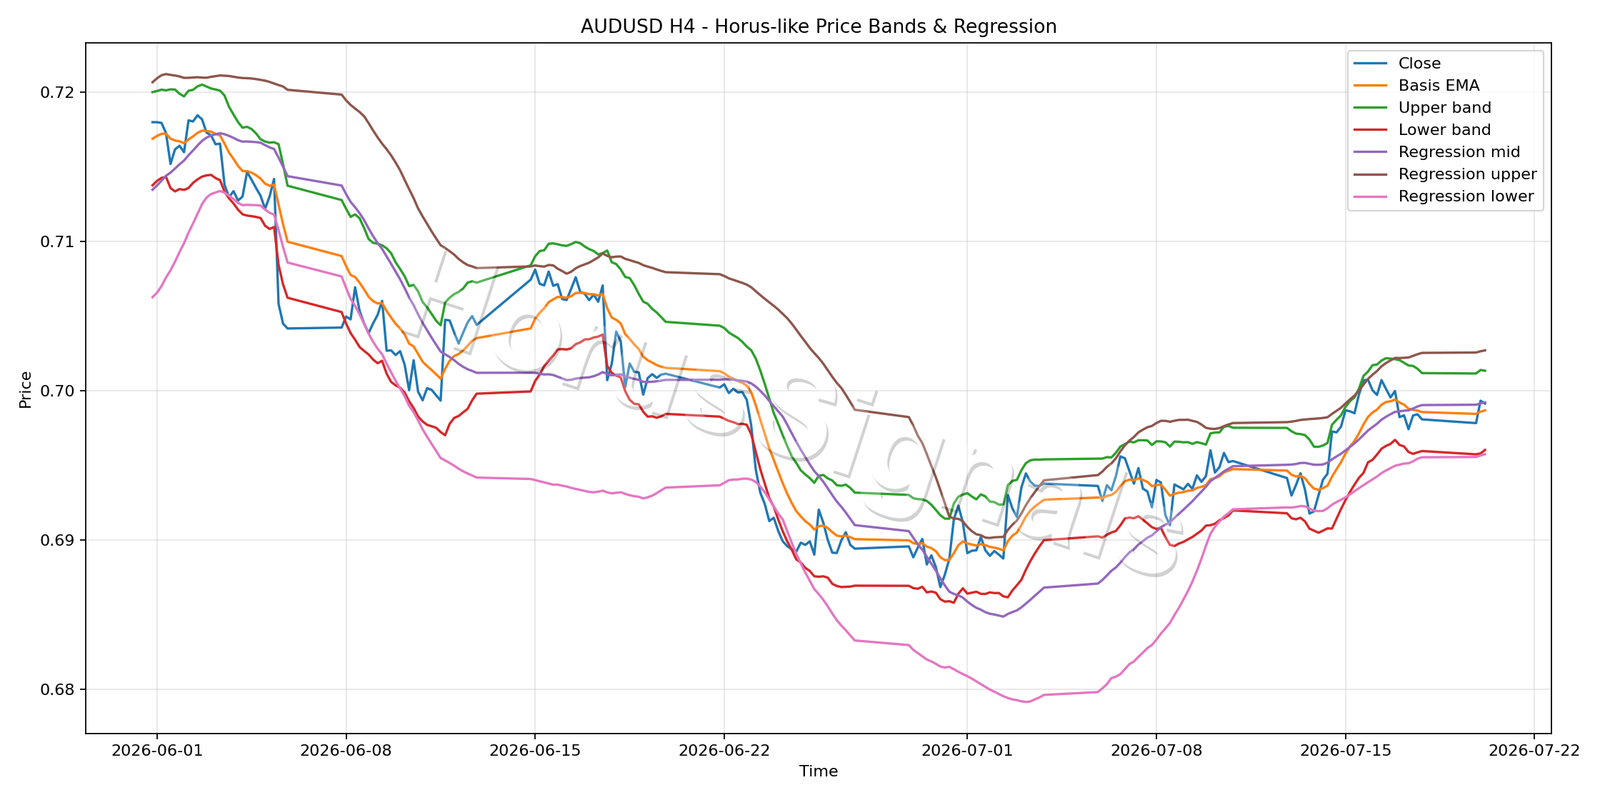The width and height of the screenshot is (1600, 800).
Task: Click the x-axis date 2026-06-22
Action: [723, 750]
